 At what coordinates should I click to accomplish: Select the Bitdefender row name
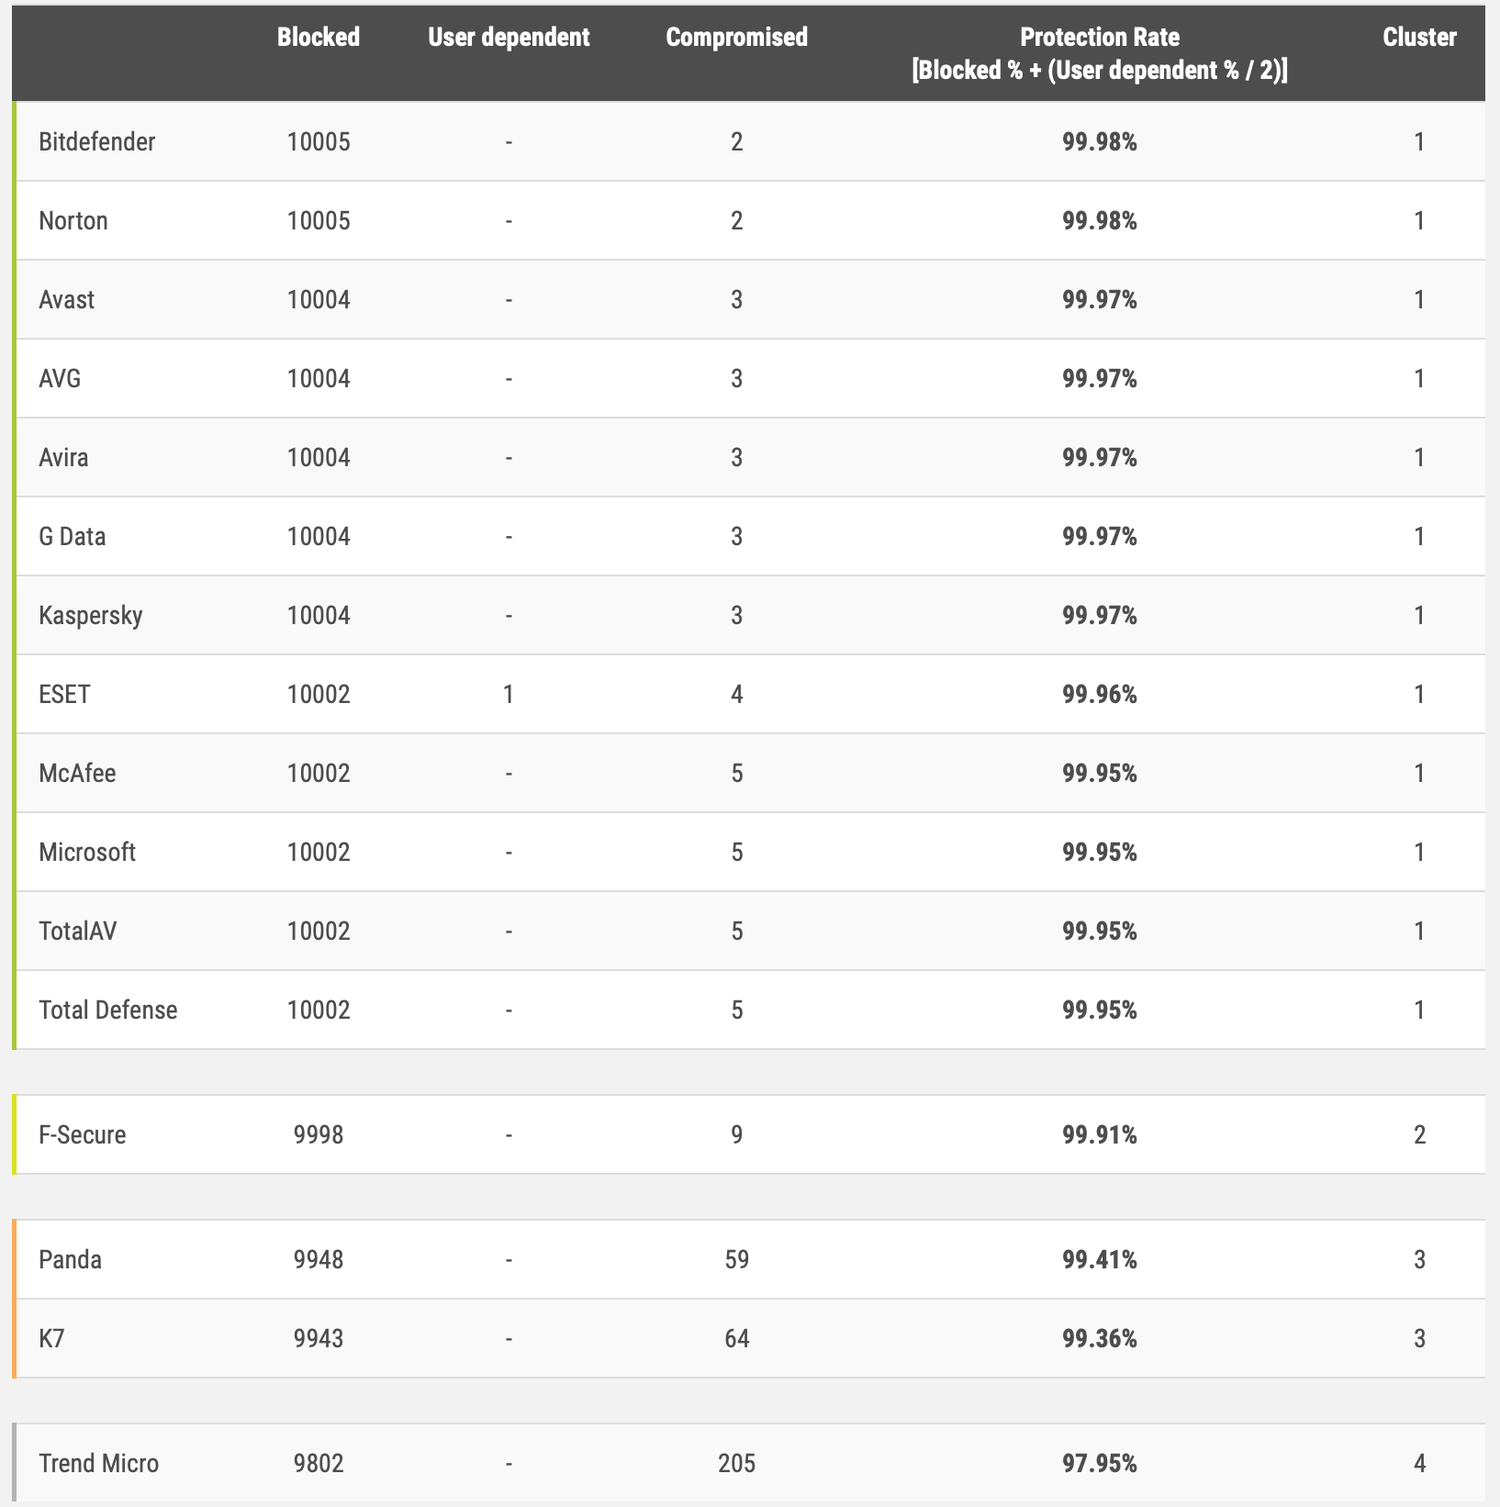[97, 142]
